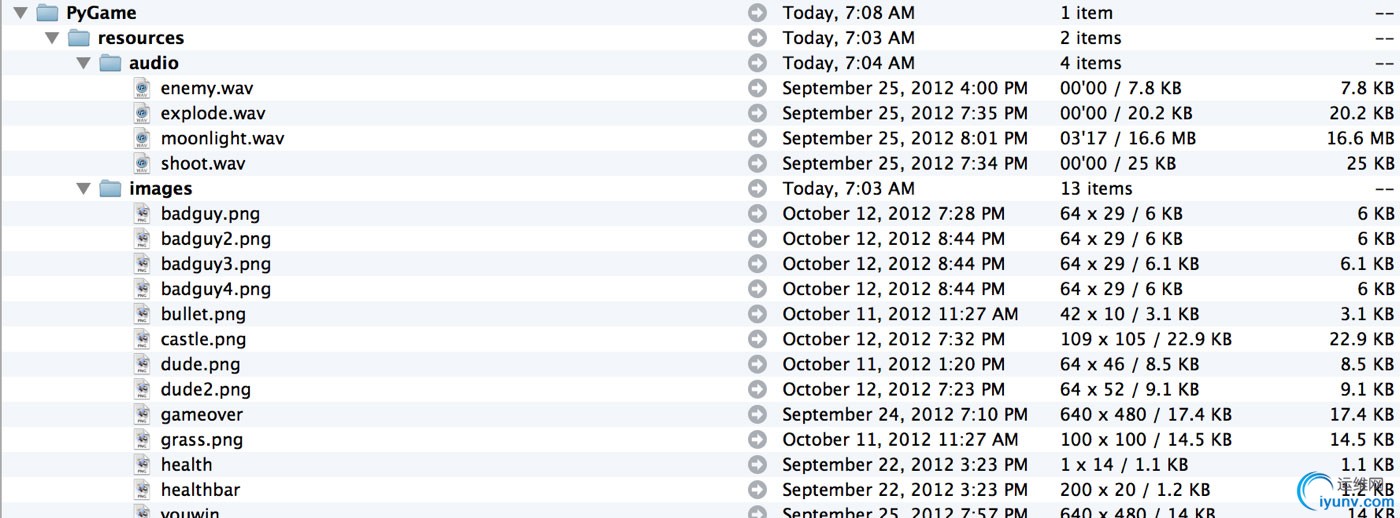This screenshot has height=518, width=1400.
Task: Click the arrow button beside dude.png
Action: [757, 364]
